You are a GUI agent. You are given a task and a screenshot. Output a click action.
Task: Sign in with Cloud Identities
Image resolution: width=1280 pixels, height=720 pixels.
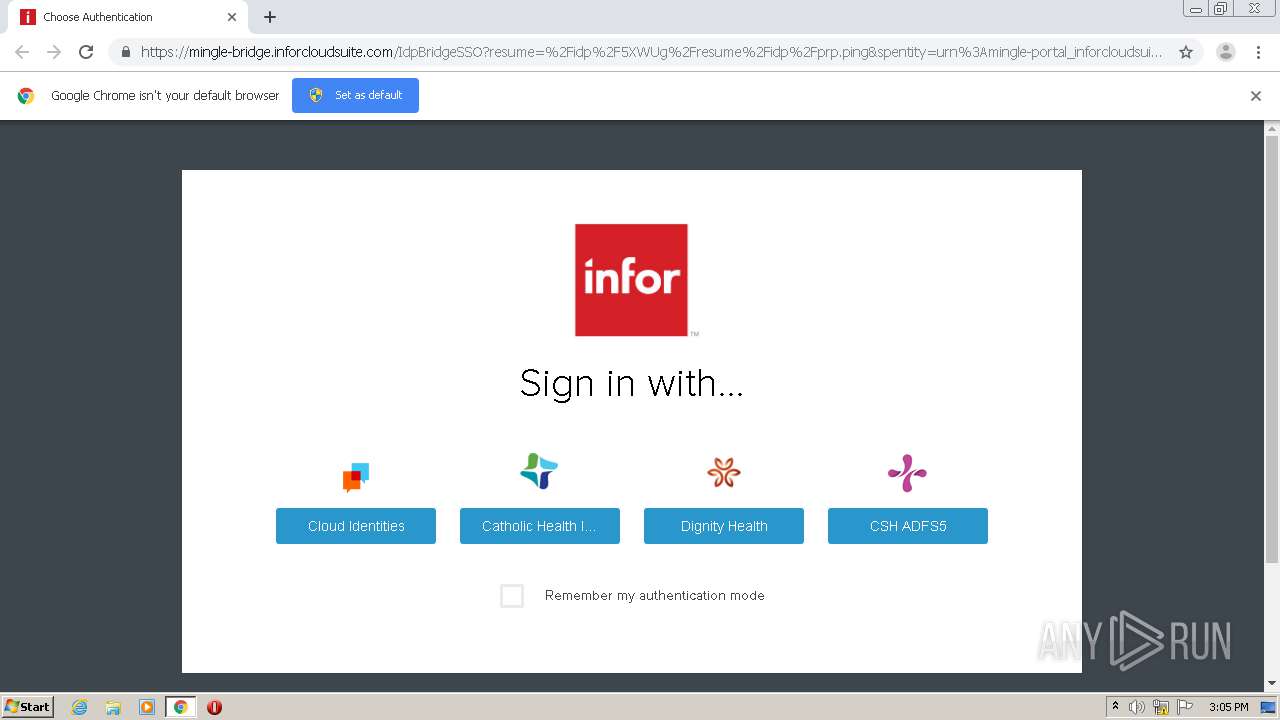pyautogui.click(x=356, y=526)
